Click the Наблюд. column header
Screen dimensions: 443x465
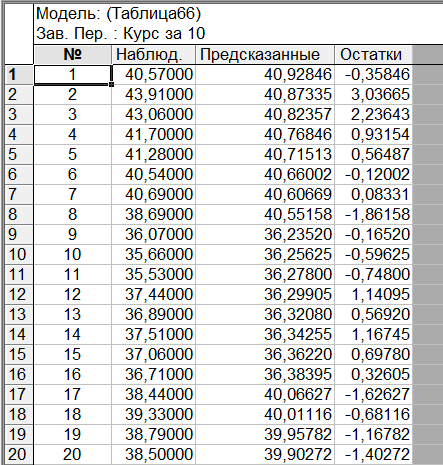coord(153,54)
